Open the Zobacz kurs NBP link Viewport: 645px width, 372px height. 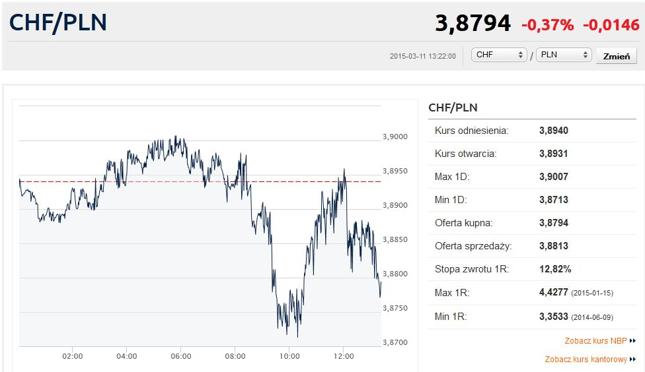tap(595, 341)
